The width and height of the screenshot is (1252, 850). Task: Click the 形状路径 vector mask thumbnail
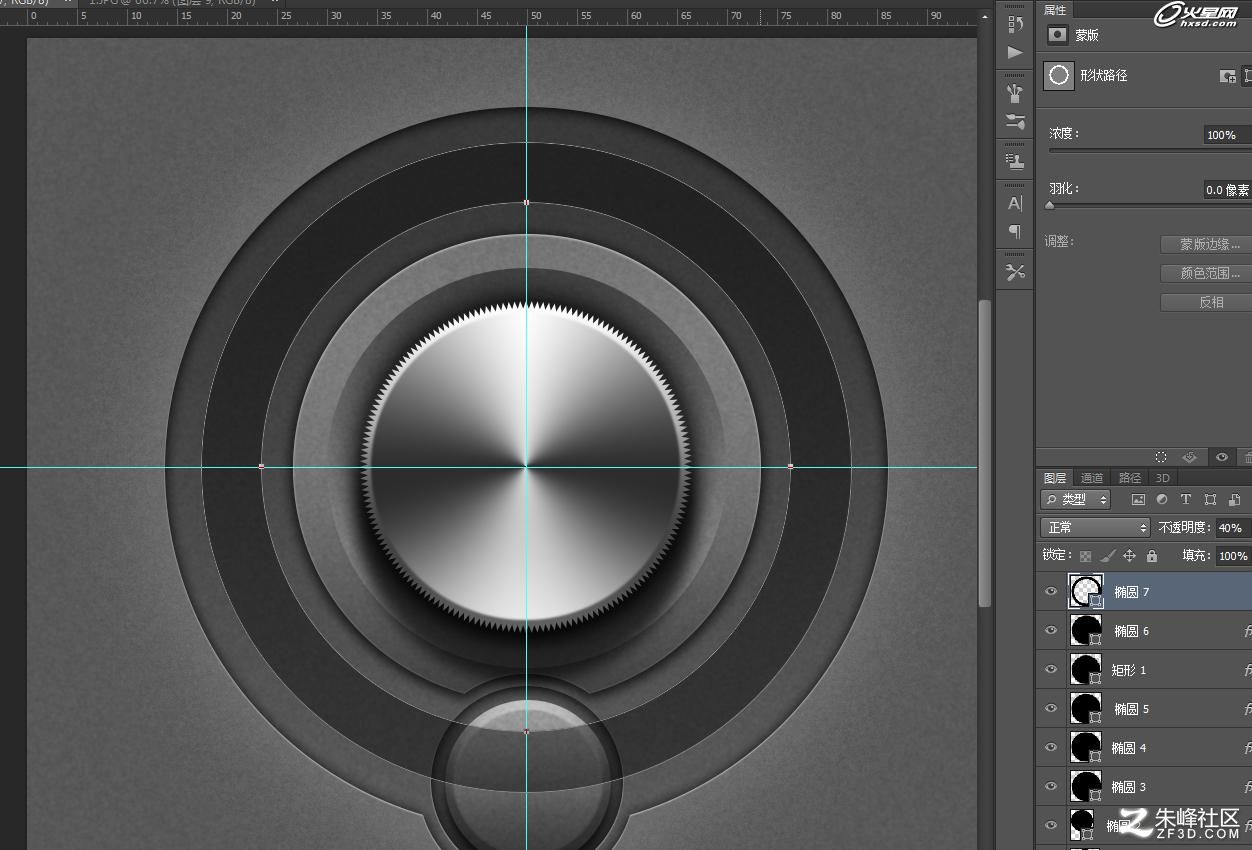click(x=1059, y=76)
